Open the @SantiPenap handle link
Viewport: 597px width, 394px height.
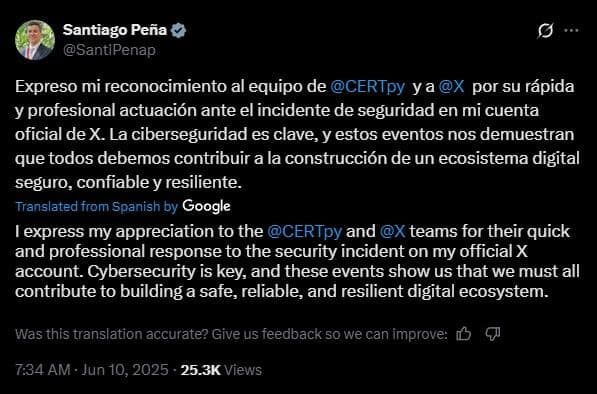click(109, 50)
